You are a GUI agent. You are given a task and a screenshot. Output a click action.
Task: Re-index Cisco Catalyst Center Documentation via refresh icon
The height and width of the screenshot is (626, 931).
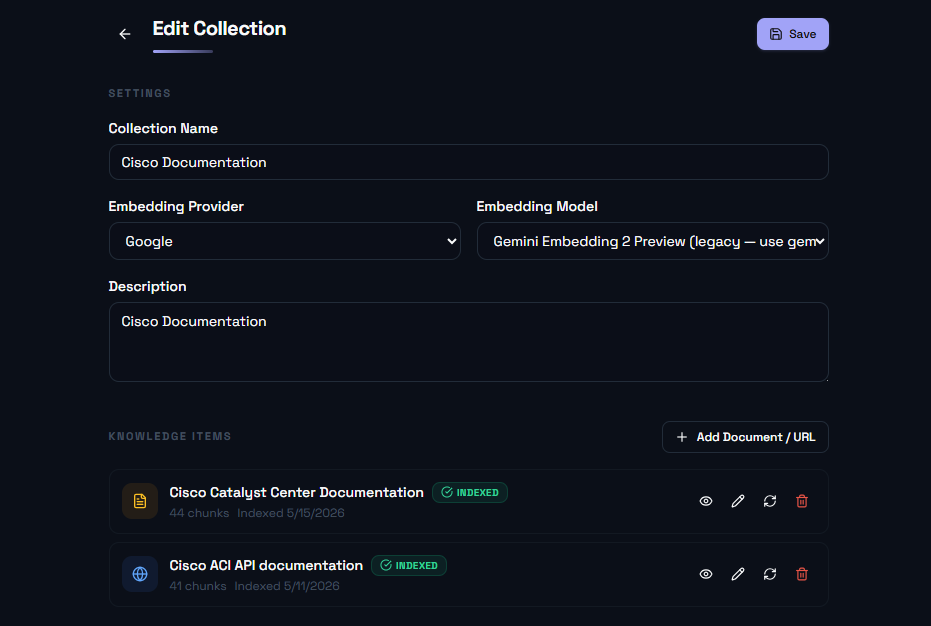click(770, 501)
